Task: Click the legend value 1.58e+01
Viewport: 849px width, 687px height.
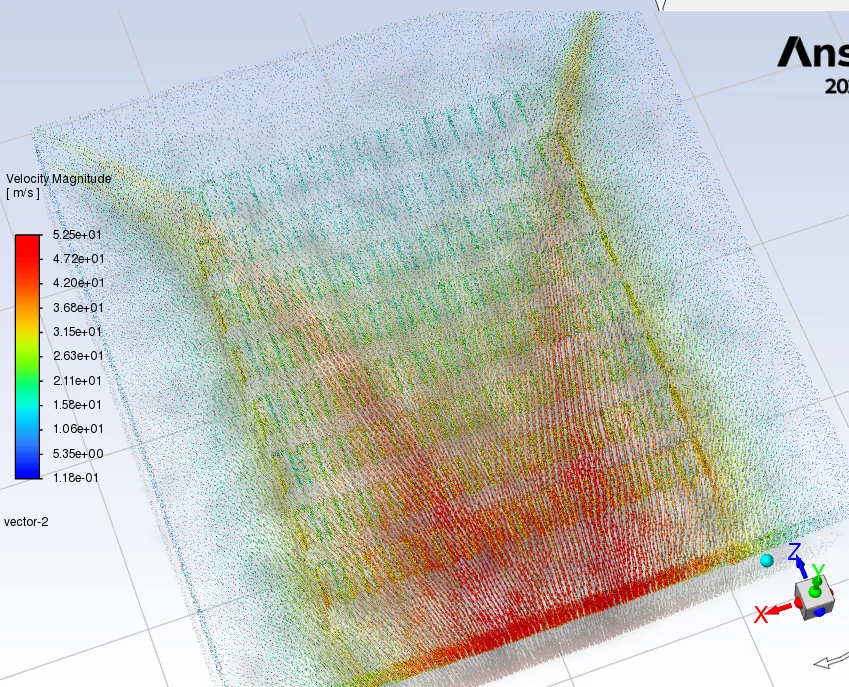Action: (77, 404)
